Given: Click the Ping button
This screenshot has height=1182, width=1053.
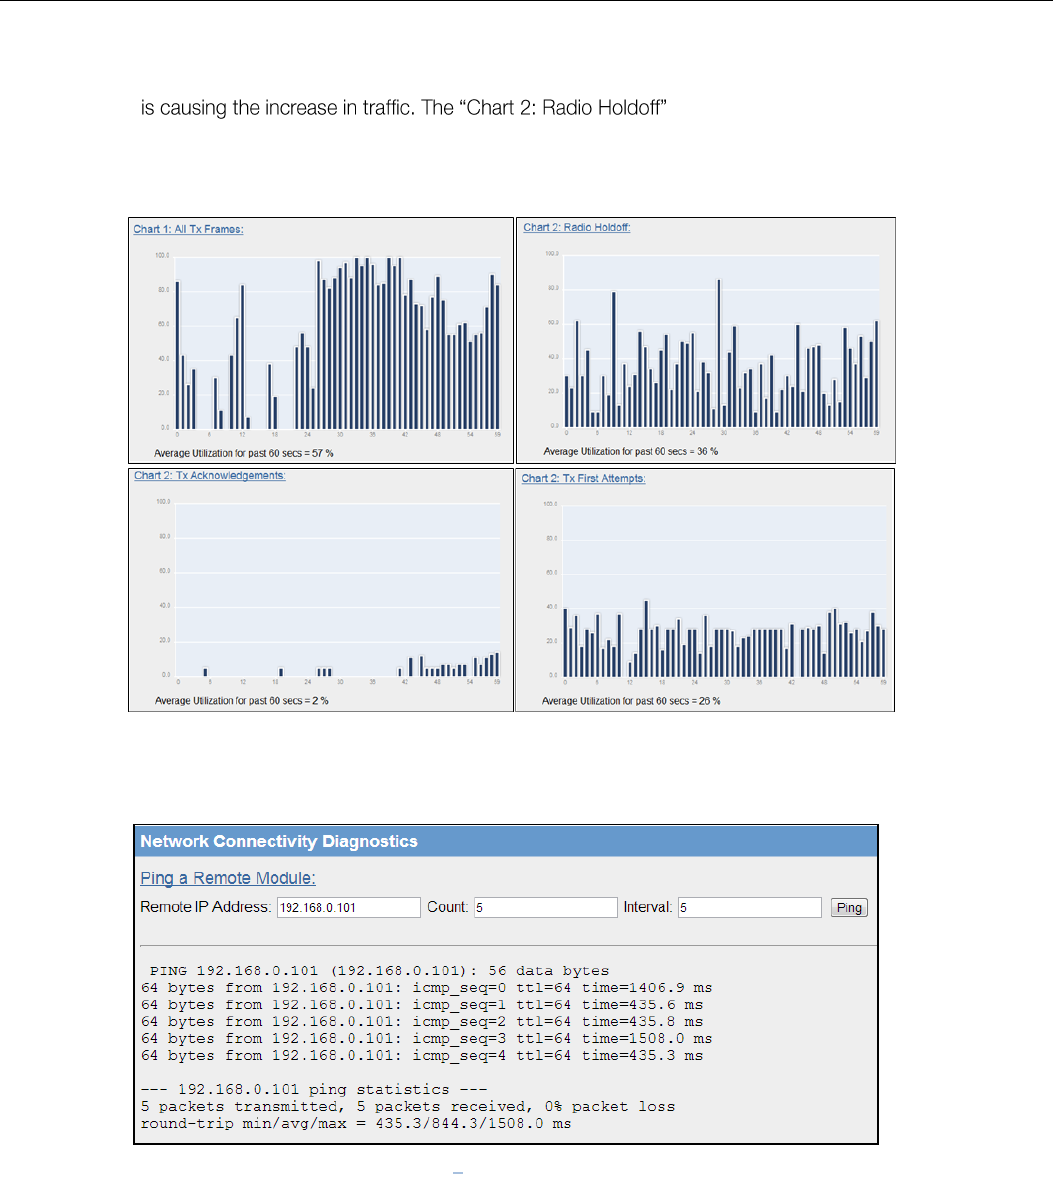Looking at the screenshot, I should 849,908.
